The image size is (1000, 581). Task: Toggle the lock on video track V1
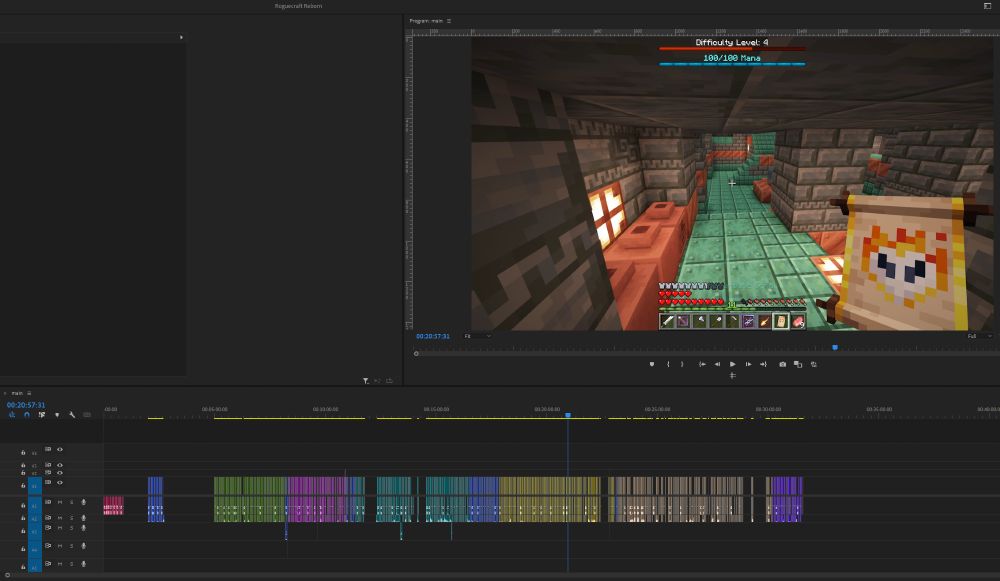[23, 486]
